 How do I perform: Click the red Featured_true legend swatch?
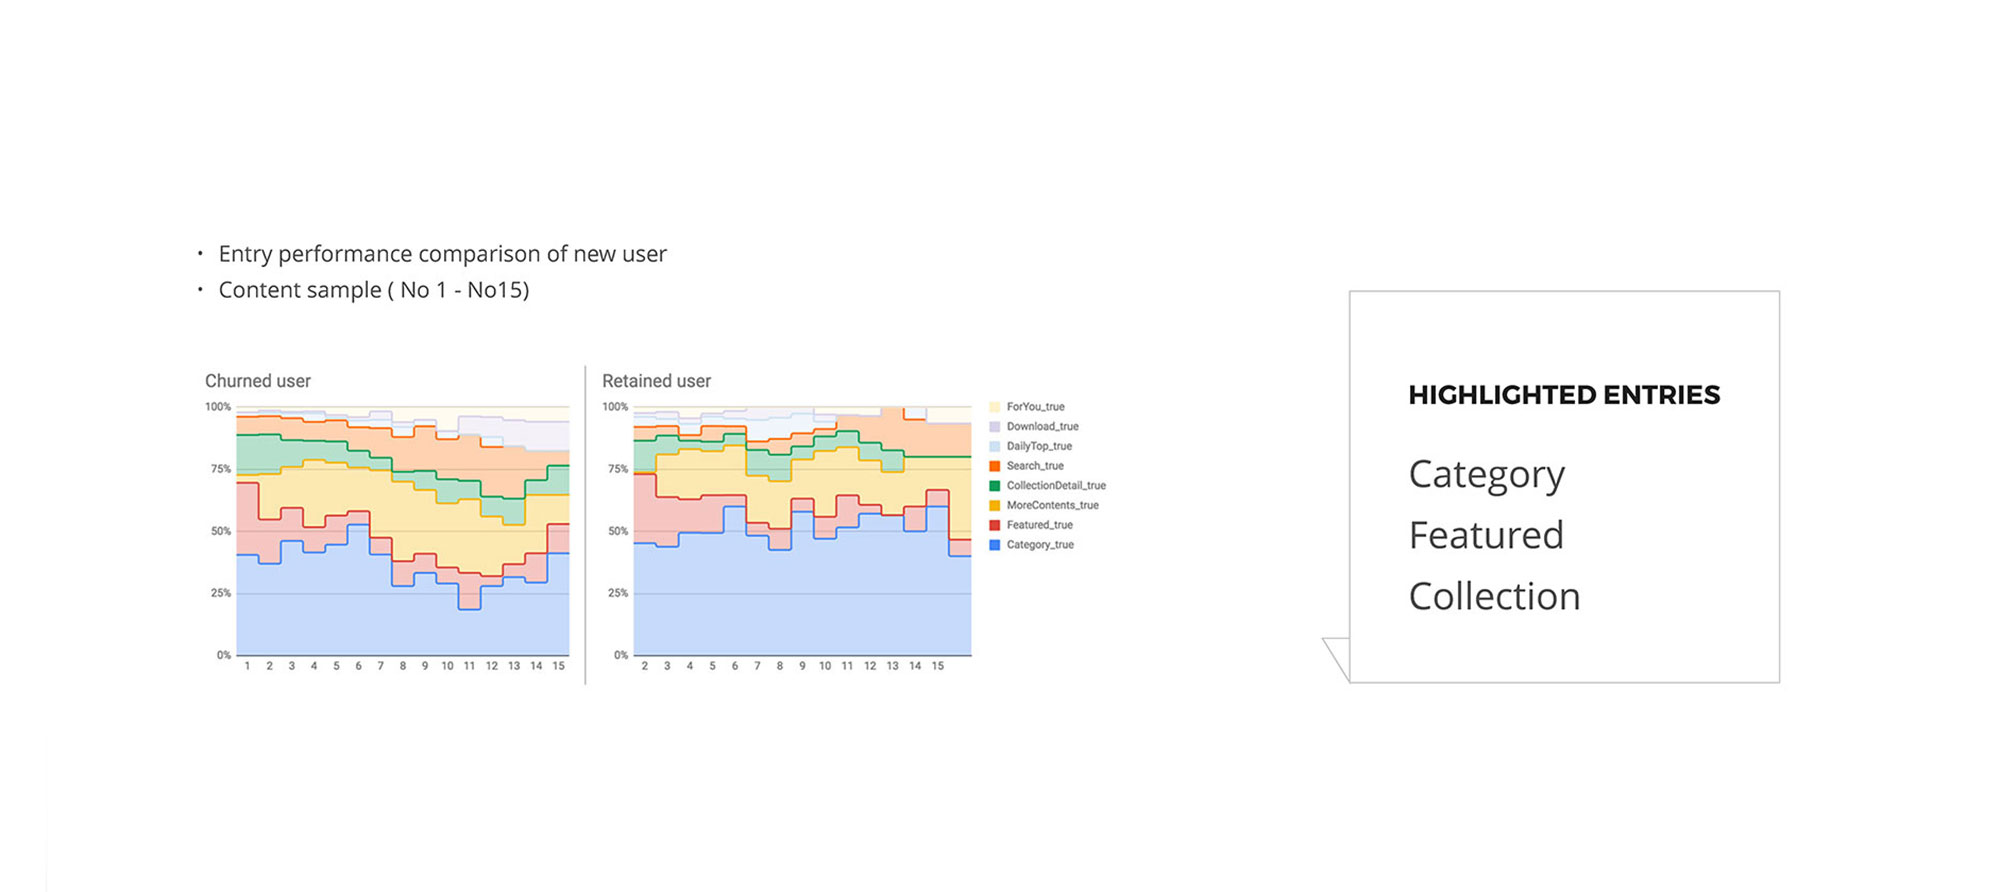coord(994,525)
